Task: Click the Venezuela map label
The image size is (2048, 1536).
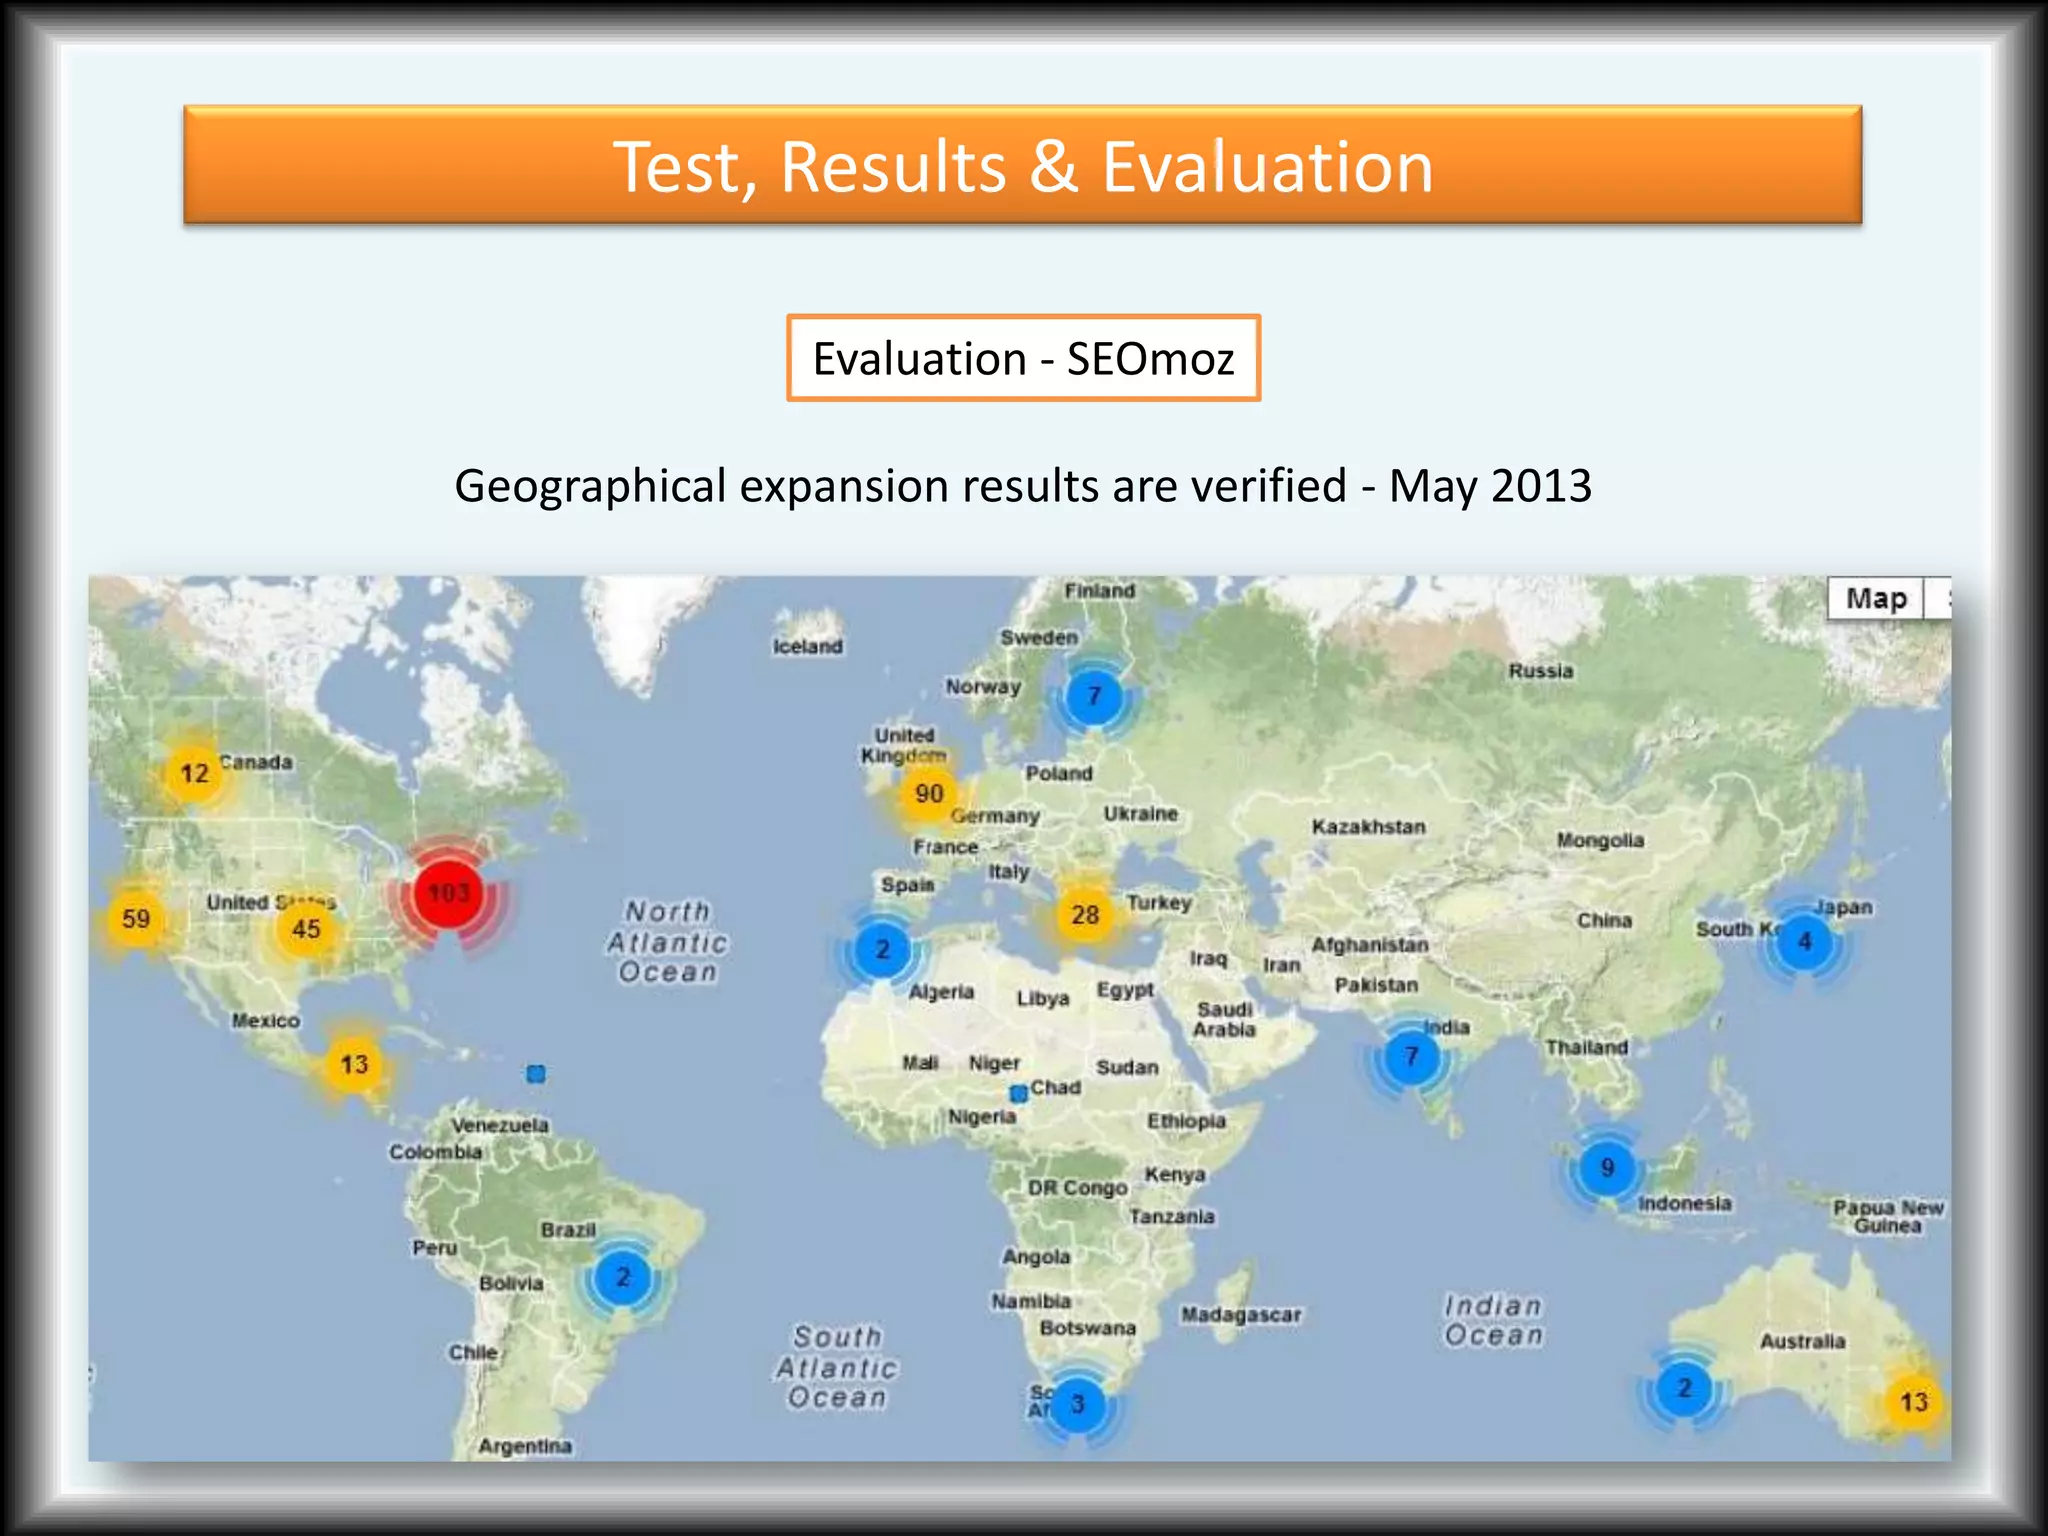Action: (x=500, y=1125)
